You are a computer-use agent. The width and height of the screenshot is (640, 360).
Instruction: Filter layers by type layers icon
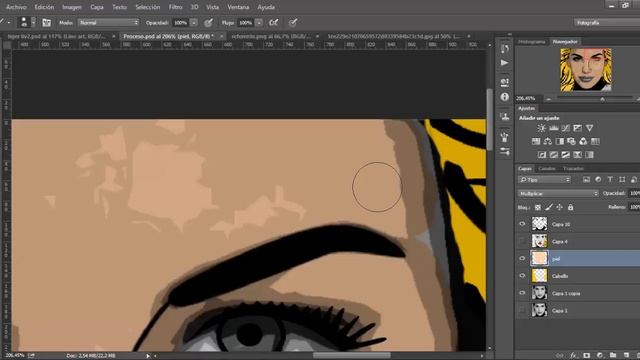[x=610, y=180]
